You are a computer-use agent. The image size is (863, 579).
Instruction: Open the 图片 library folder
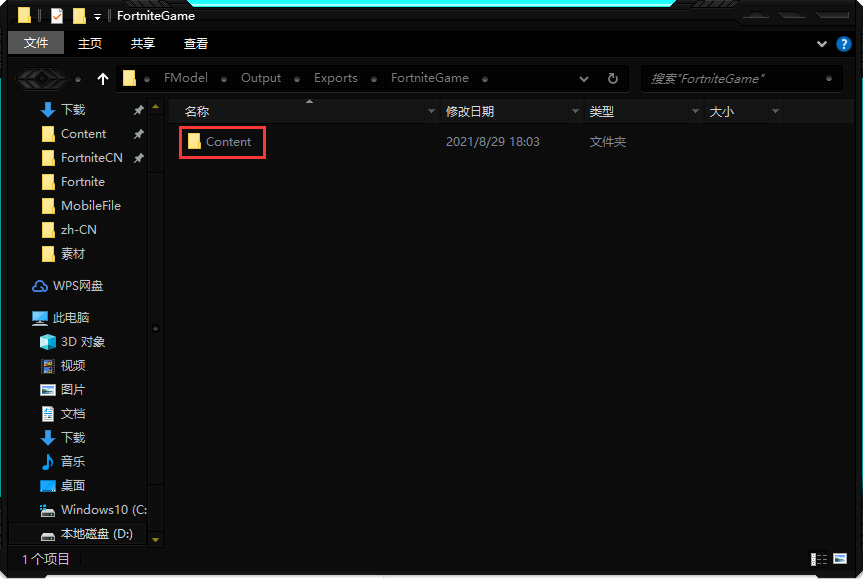coord(73,390)
